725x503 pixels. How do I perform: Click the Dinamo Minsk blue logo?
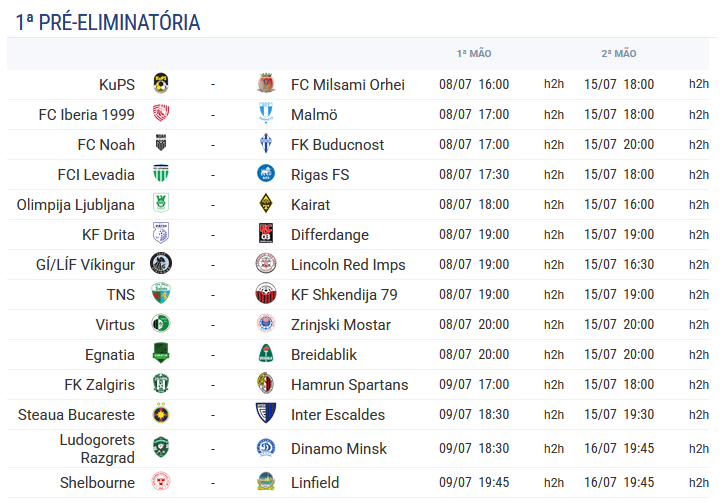coord(266,448)
